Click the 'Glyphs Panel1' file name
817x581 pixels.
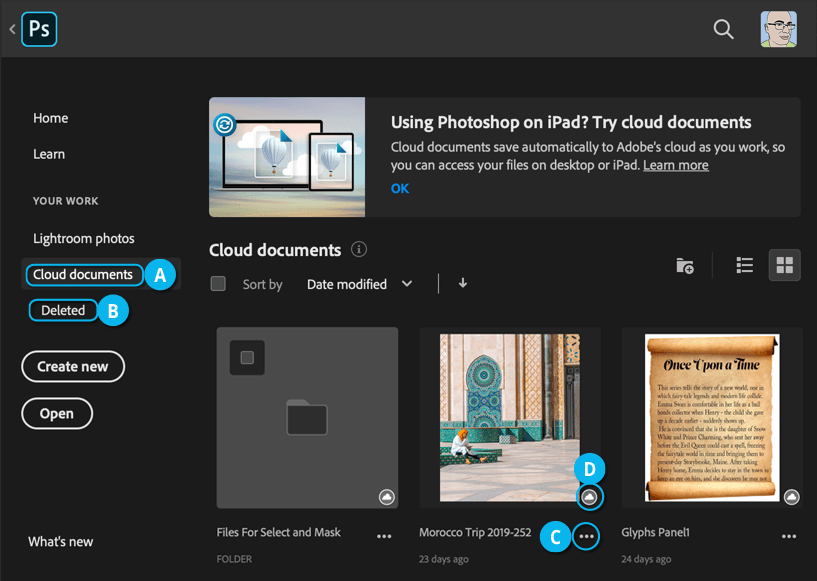coord(655,533)
